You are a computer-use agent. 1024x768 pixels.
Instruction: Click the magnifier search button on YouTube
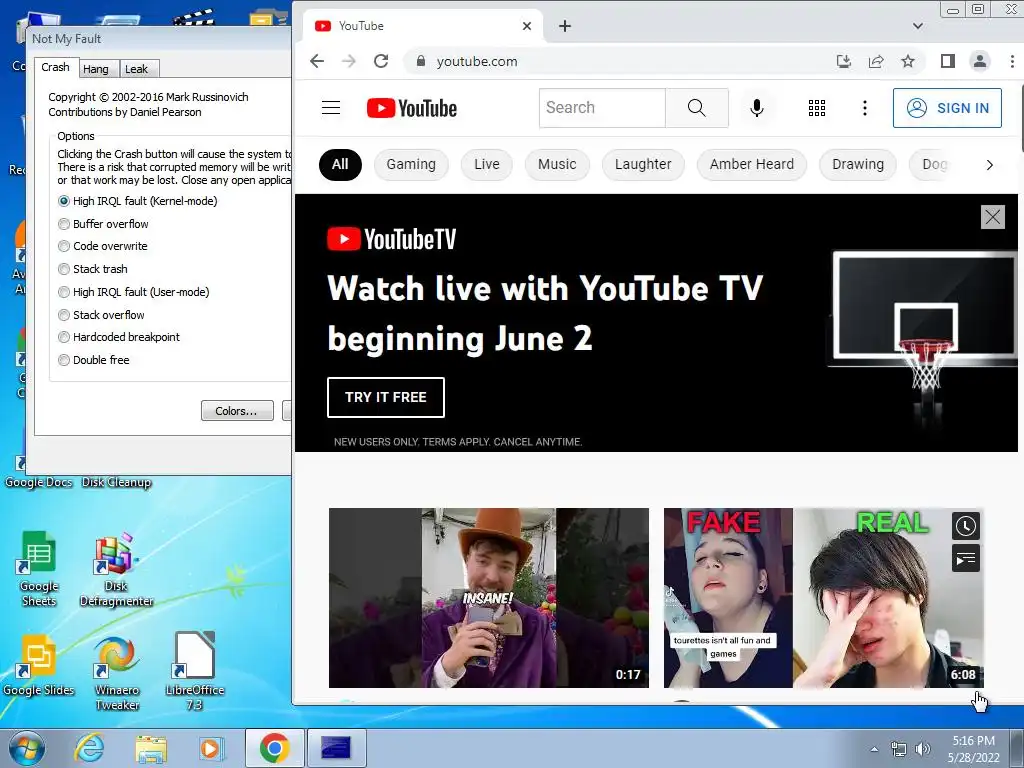click(696, 108)
